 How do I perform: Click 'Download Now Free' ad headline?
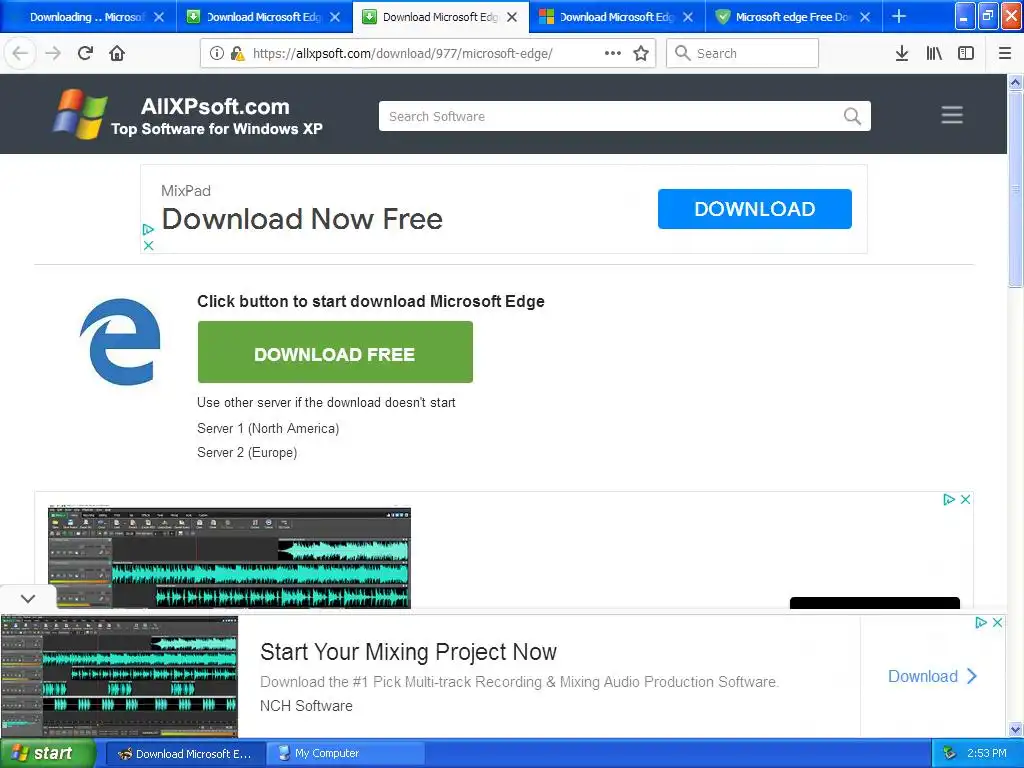(302, 219)
